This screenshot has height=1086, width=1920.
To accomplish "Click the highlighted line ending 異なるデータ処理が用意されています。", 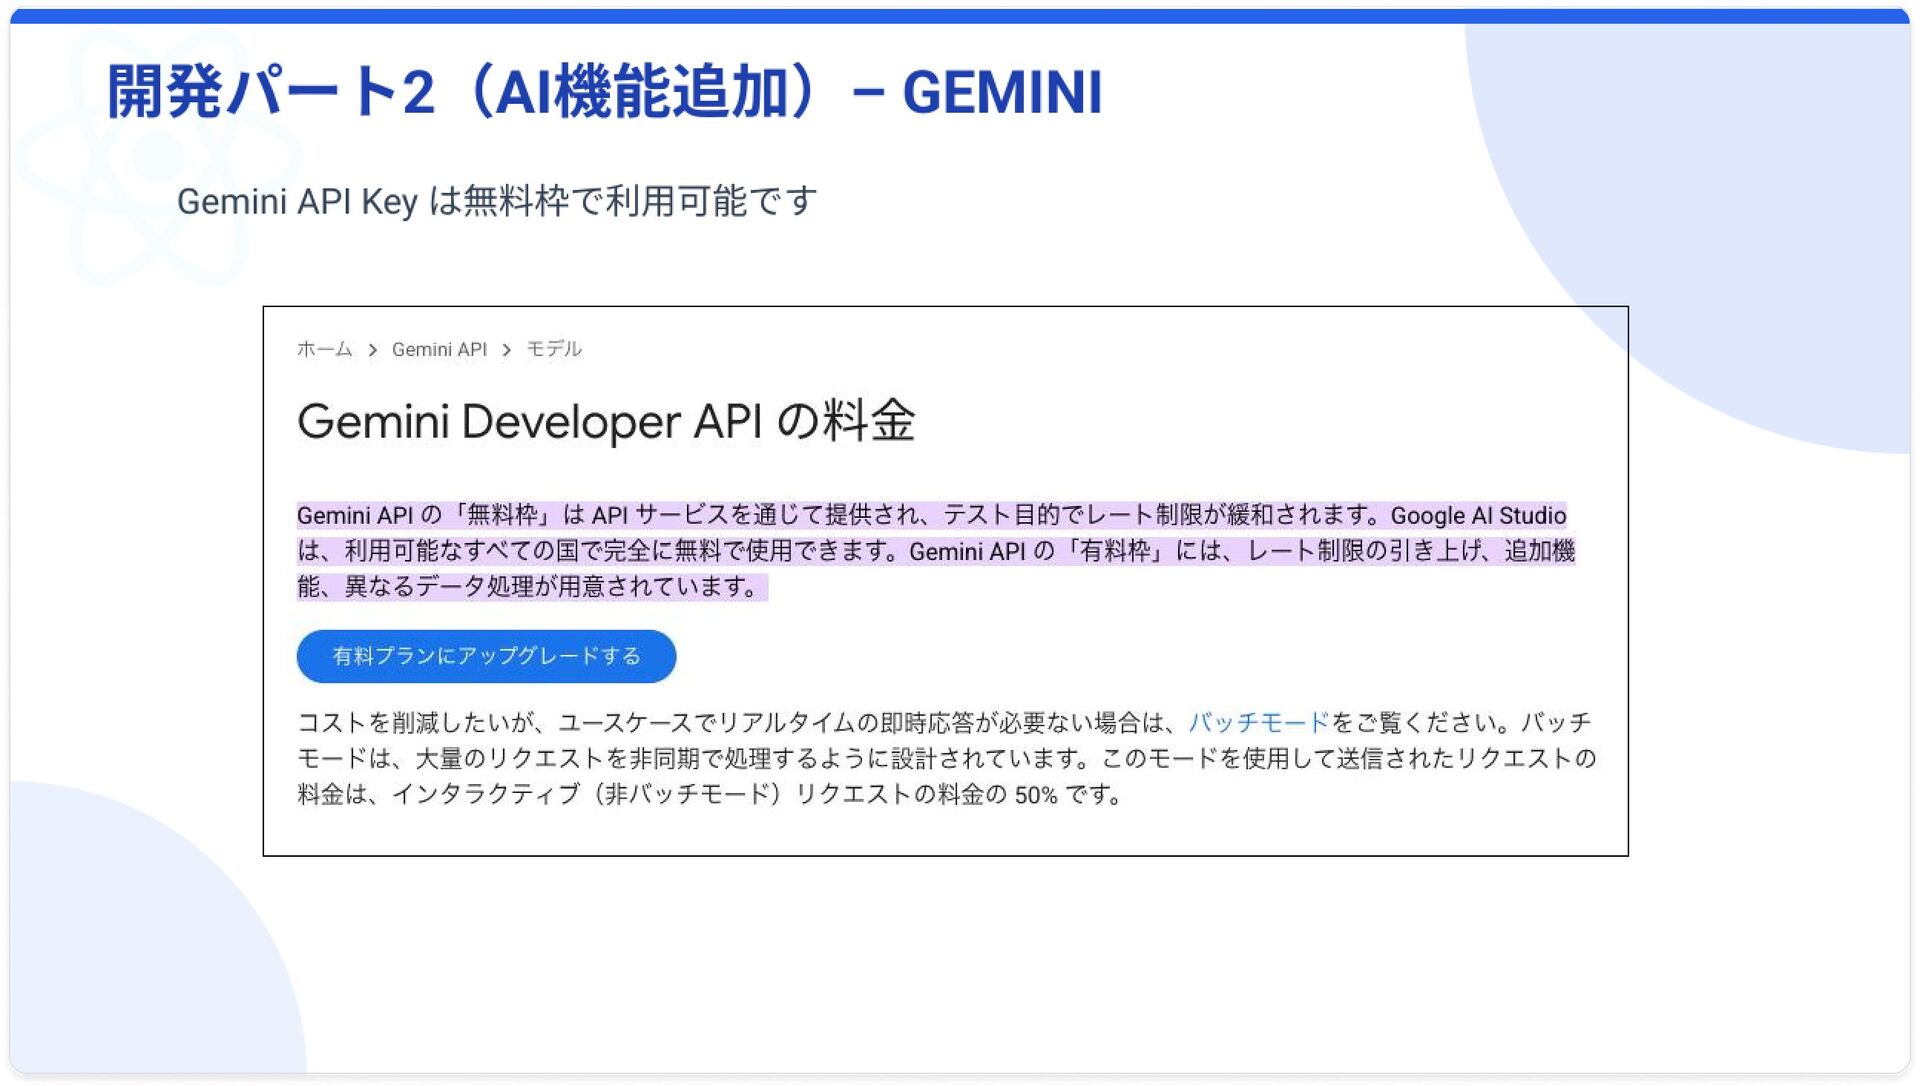I will (532, 586).
